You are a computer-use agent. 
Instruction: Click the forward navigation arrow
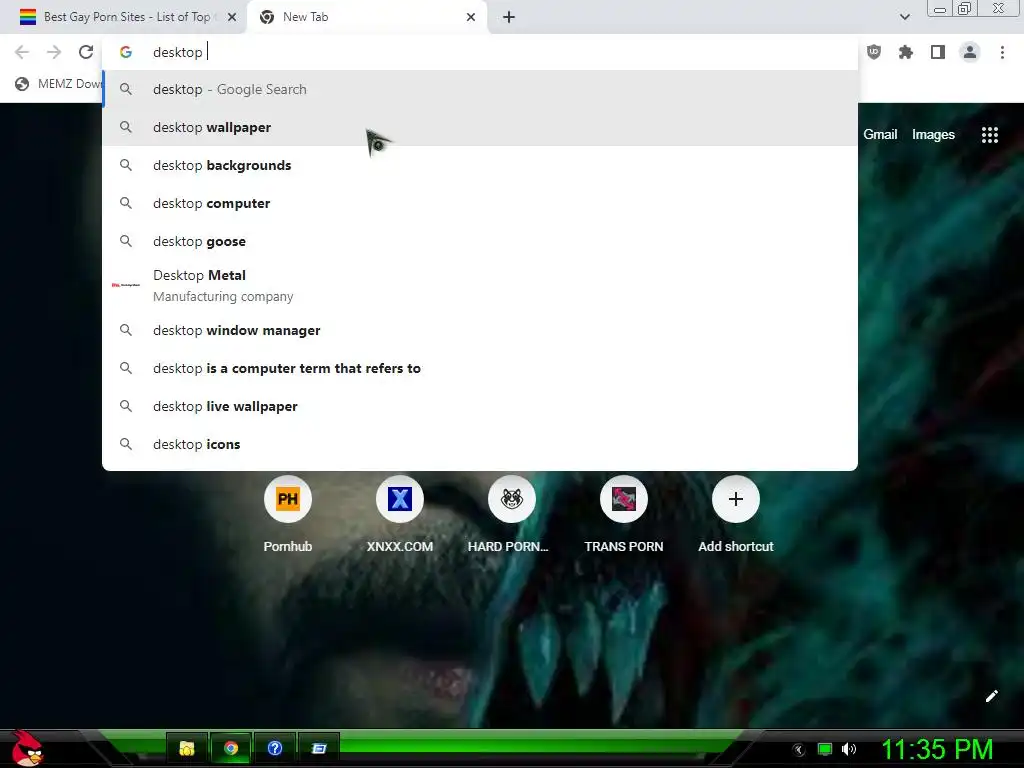tap(54, 52)
